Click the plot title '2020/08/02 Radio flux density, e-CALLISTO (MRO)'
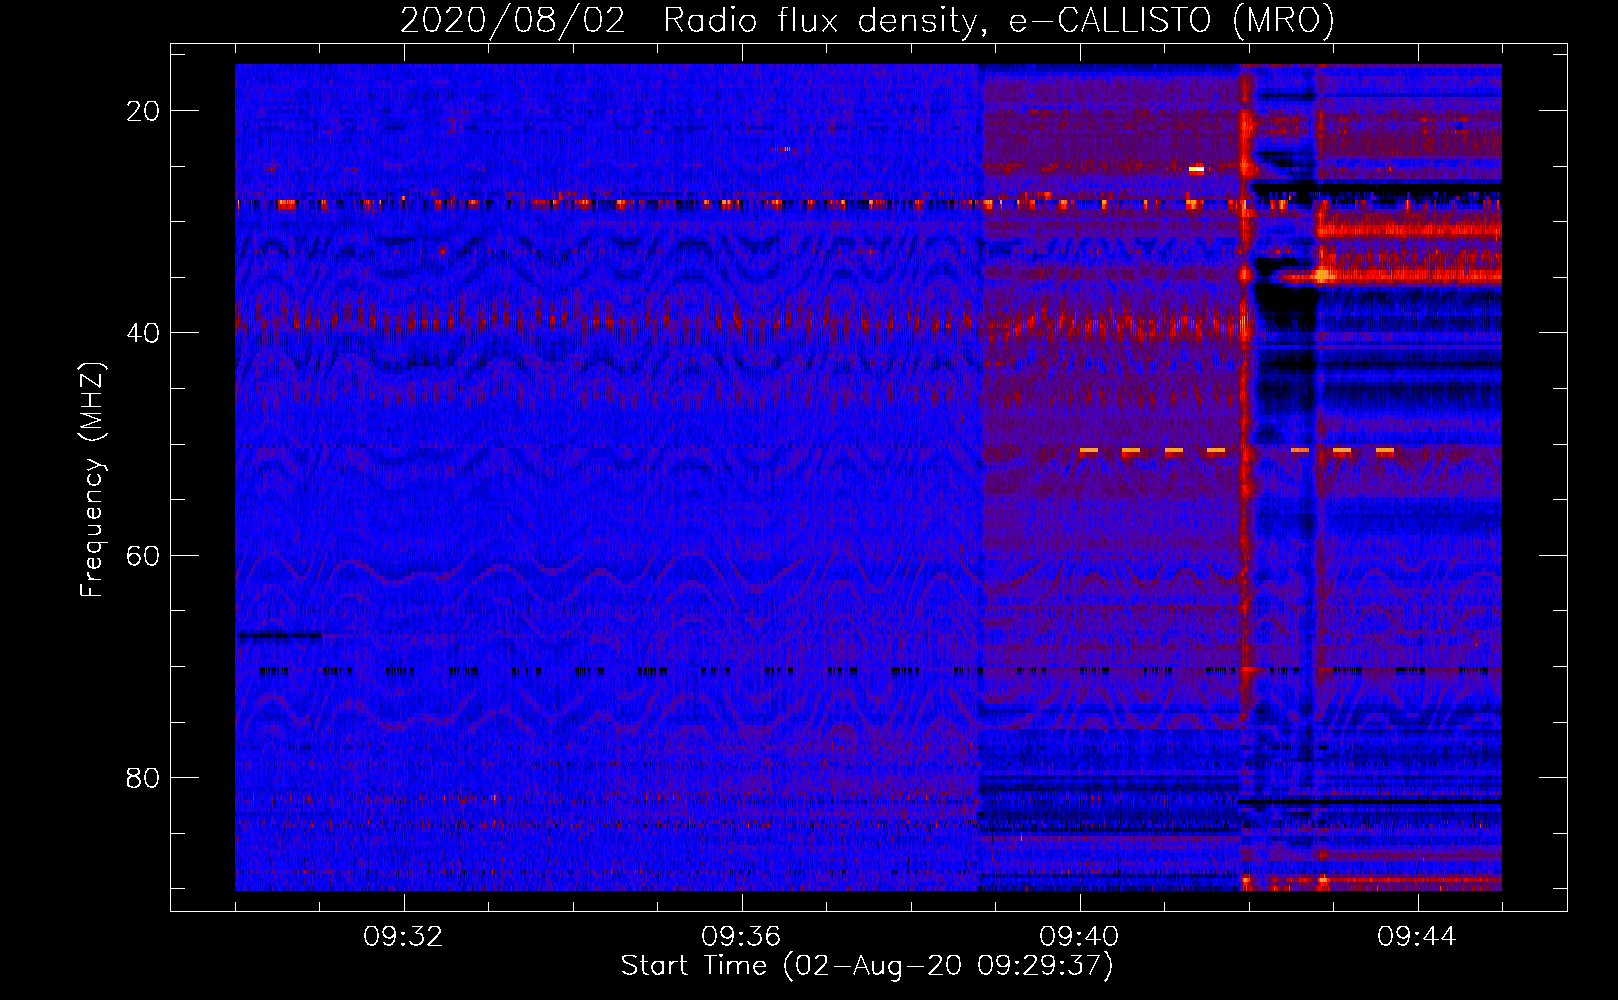Screen dimensions: 1618x1000 click(x=867, y=20)
